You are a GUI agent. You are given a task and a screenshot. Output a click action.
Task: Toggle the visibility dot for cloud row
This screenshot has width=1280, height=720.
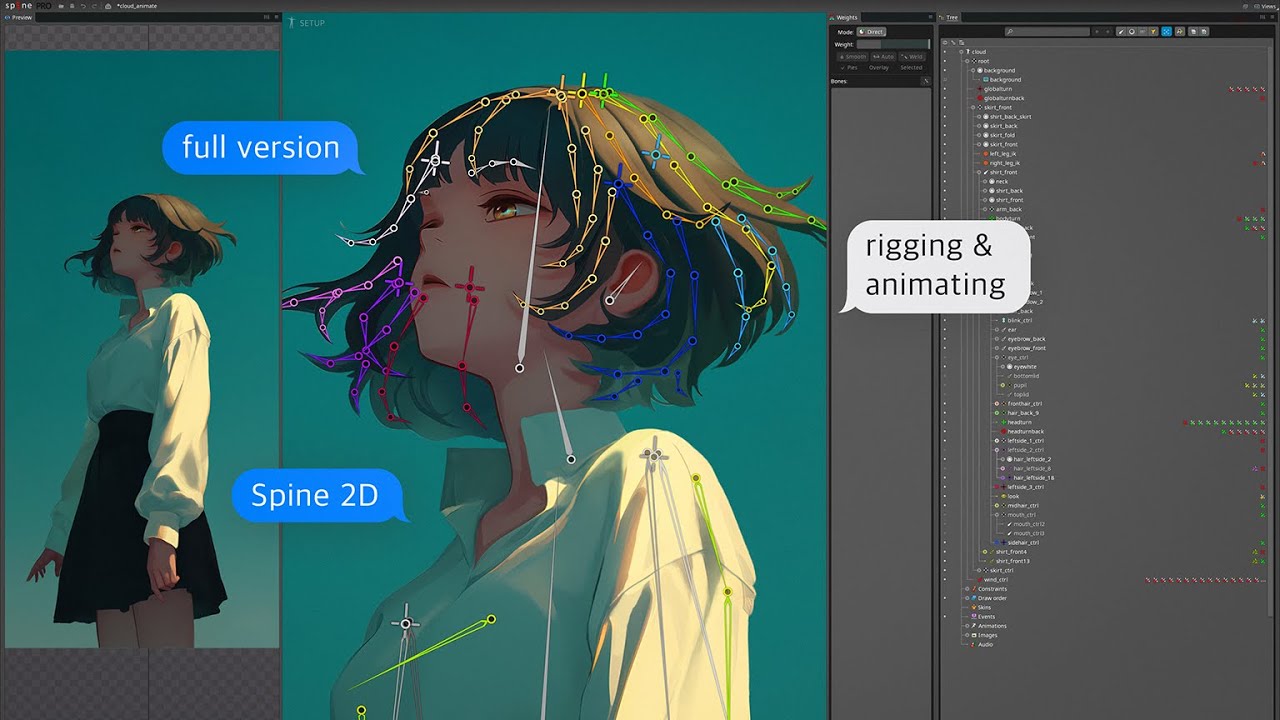point(945,52)
